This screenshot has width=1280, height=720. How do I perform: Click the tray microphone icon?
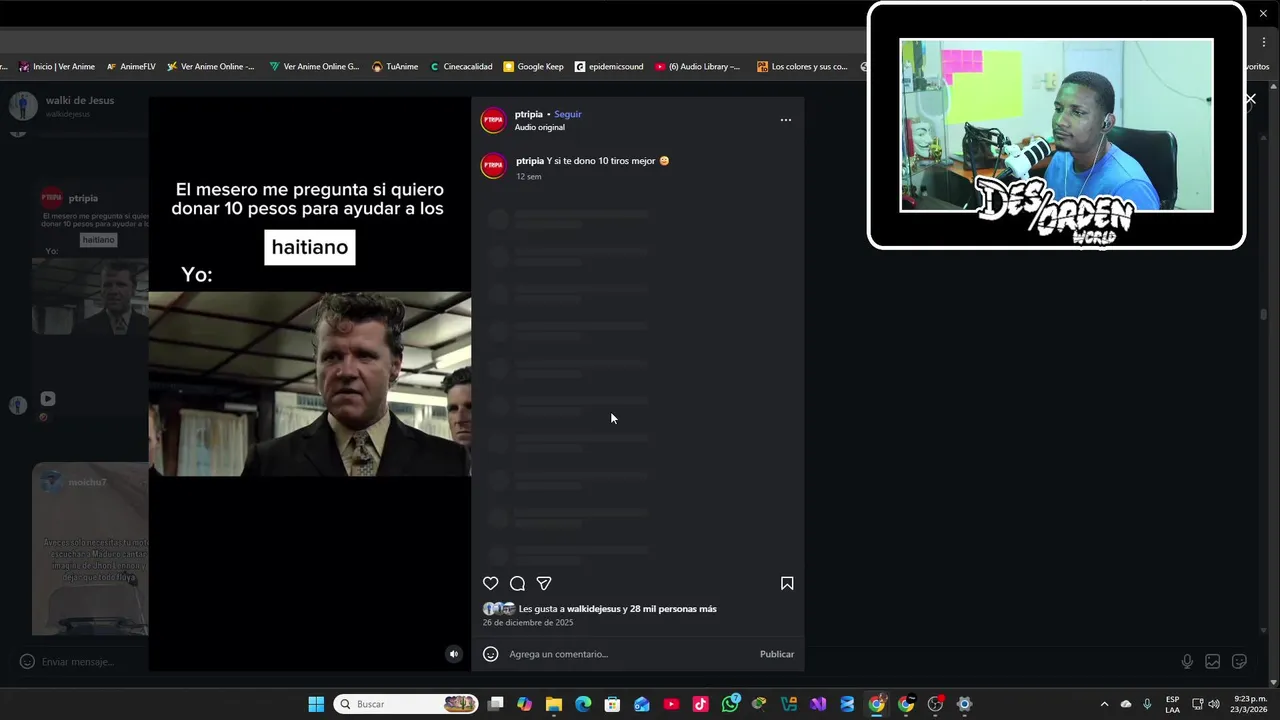tap(1147, 704)
